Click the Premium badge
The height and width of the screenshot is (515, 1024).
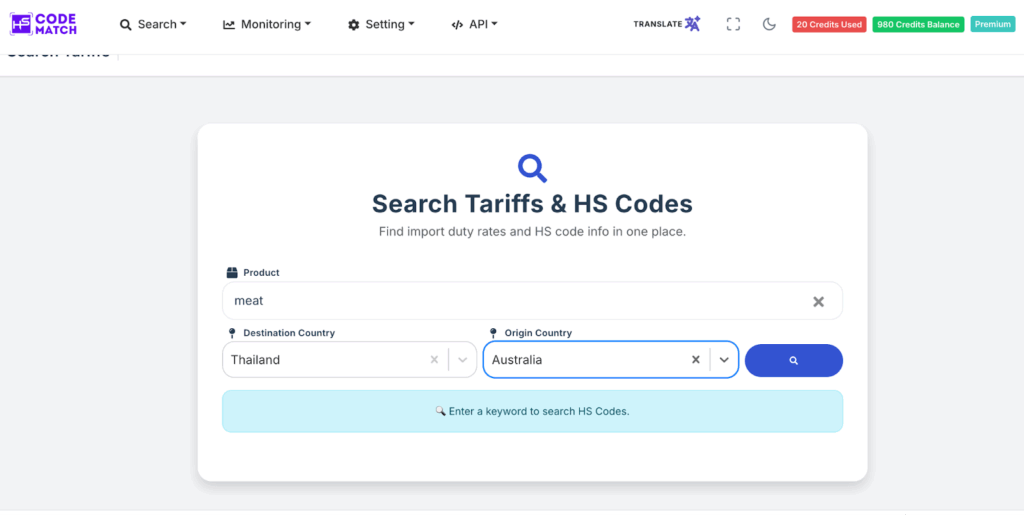point(992,24)
